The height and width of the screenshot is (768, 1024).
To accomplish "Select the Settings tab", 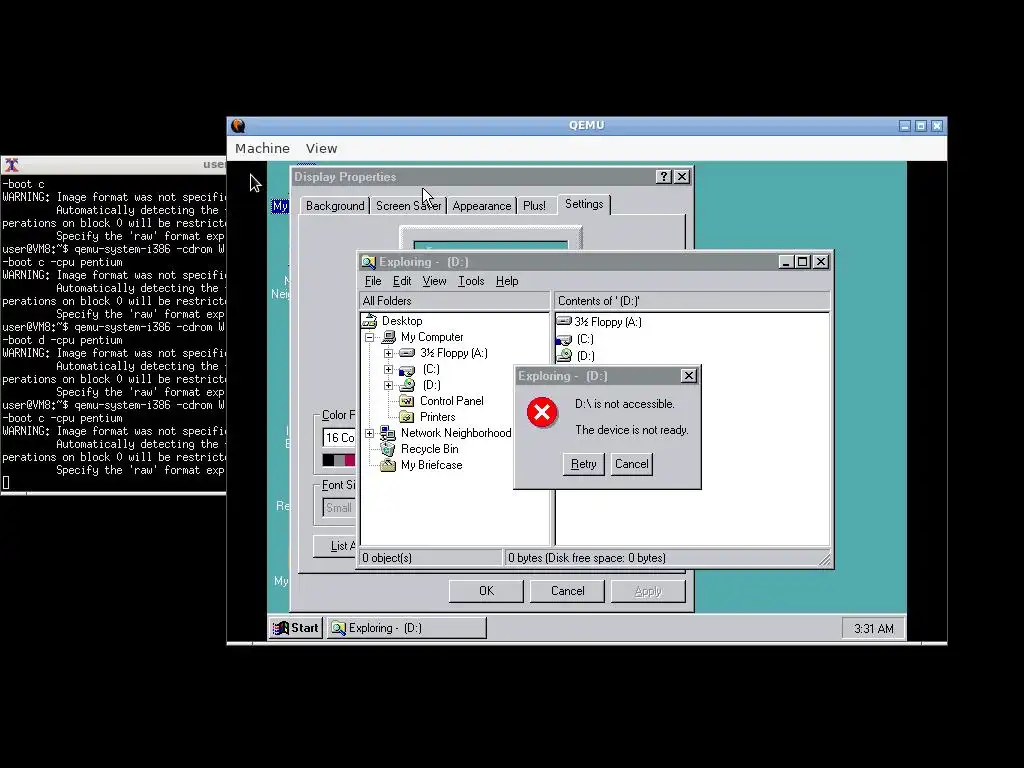I will pyautogui.click(x=584, y=204).
